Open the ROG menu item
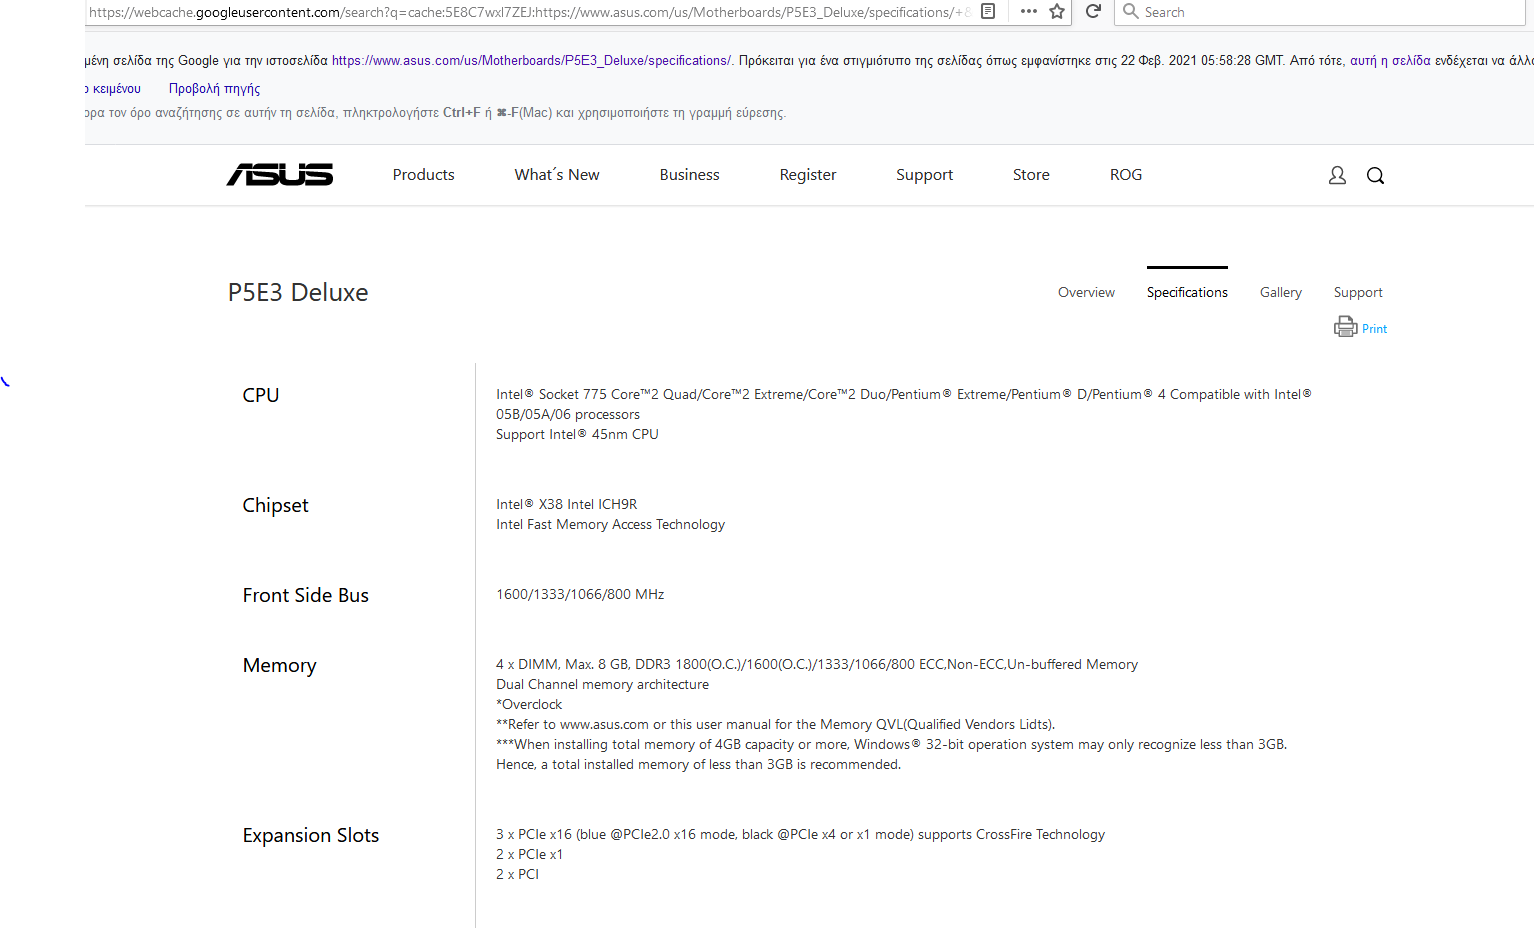1534x928 pixels. point(1126,175)
